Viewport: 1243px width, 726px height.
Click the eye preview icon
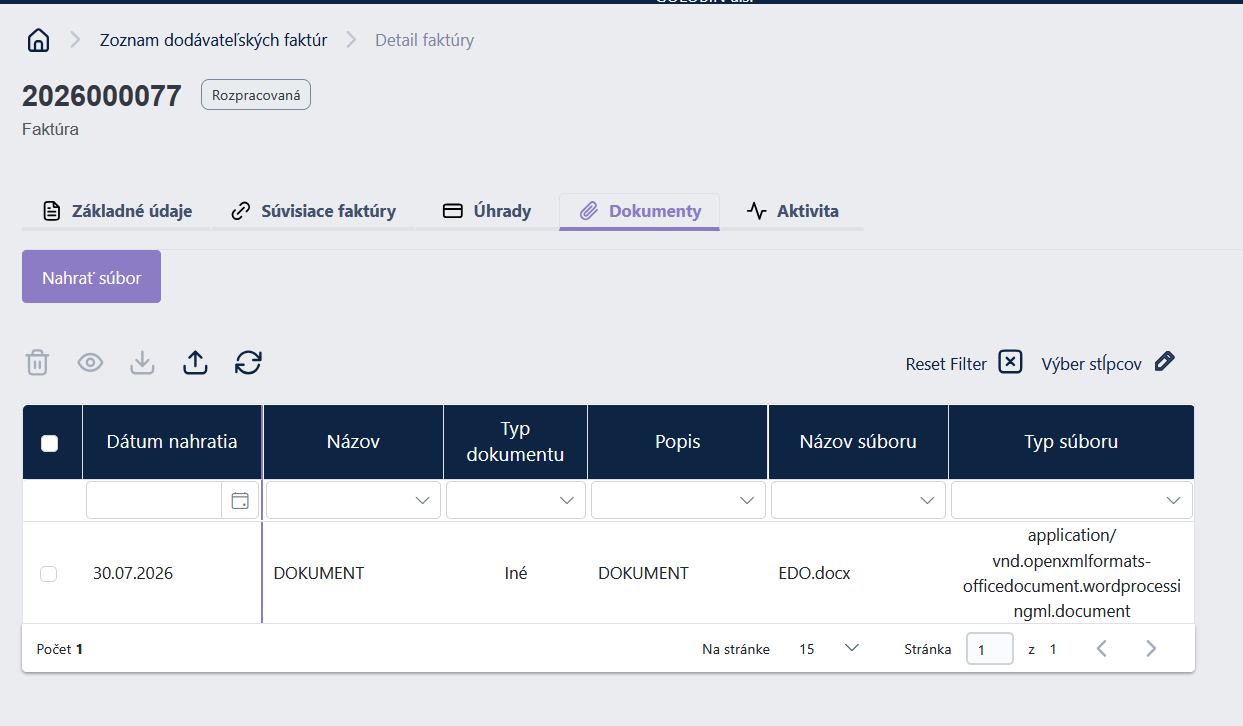tap(91, 362)
